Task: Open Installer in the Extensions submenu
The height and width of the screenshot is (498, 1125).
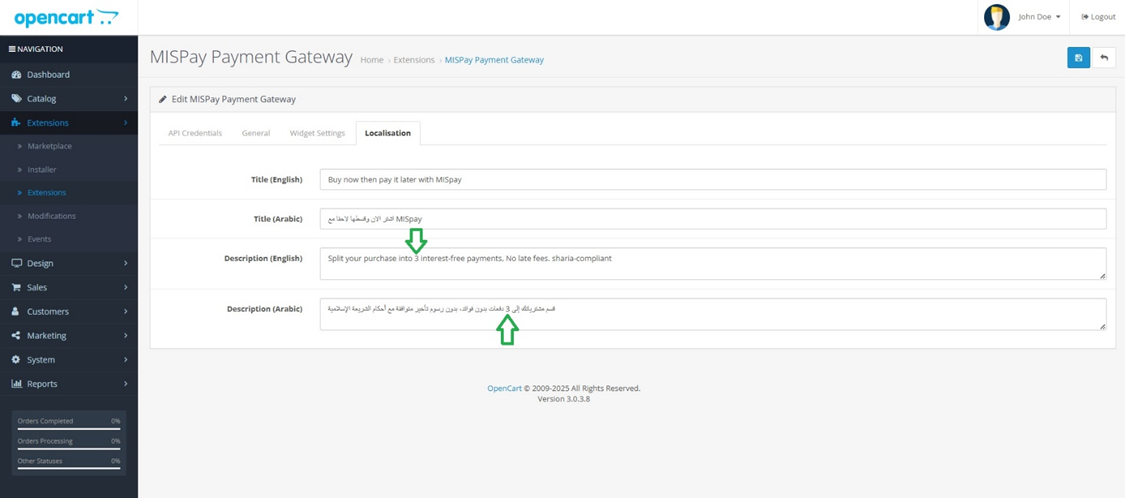Action: pyautogui.click(x=69, y=169)
